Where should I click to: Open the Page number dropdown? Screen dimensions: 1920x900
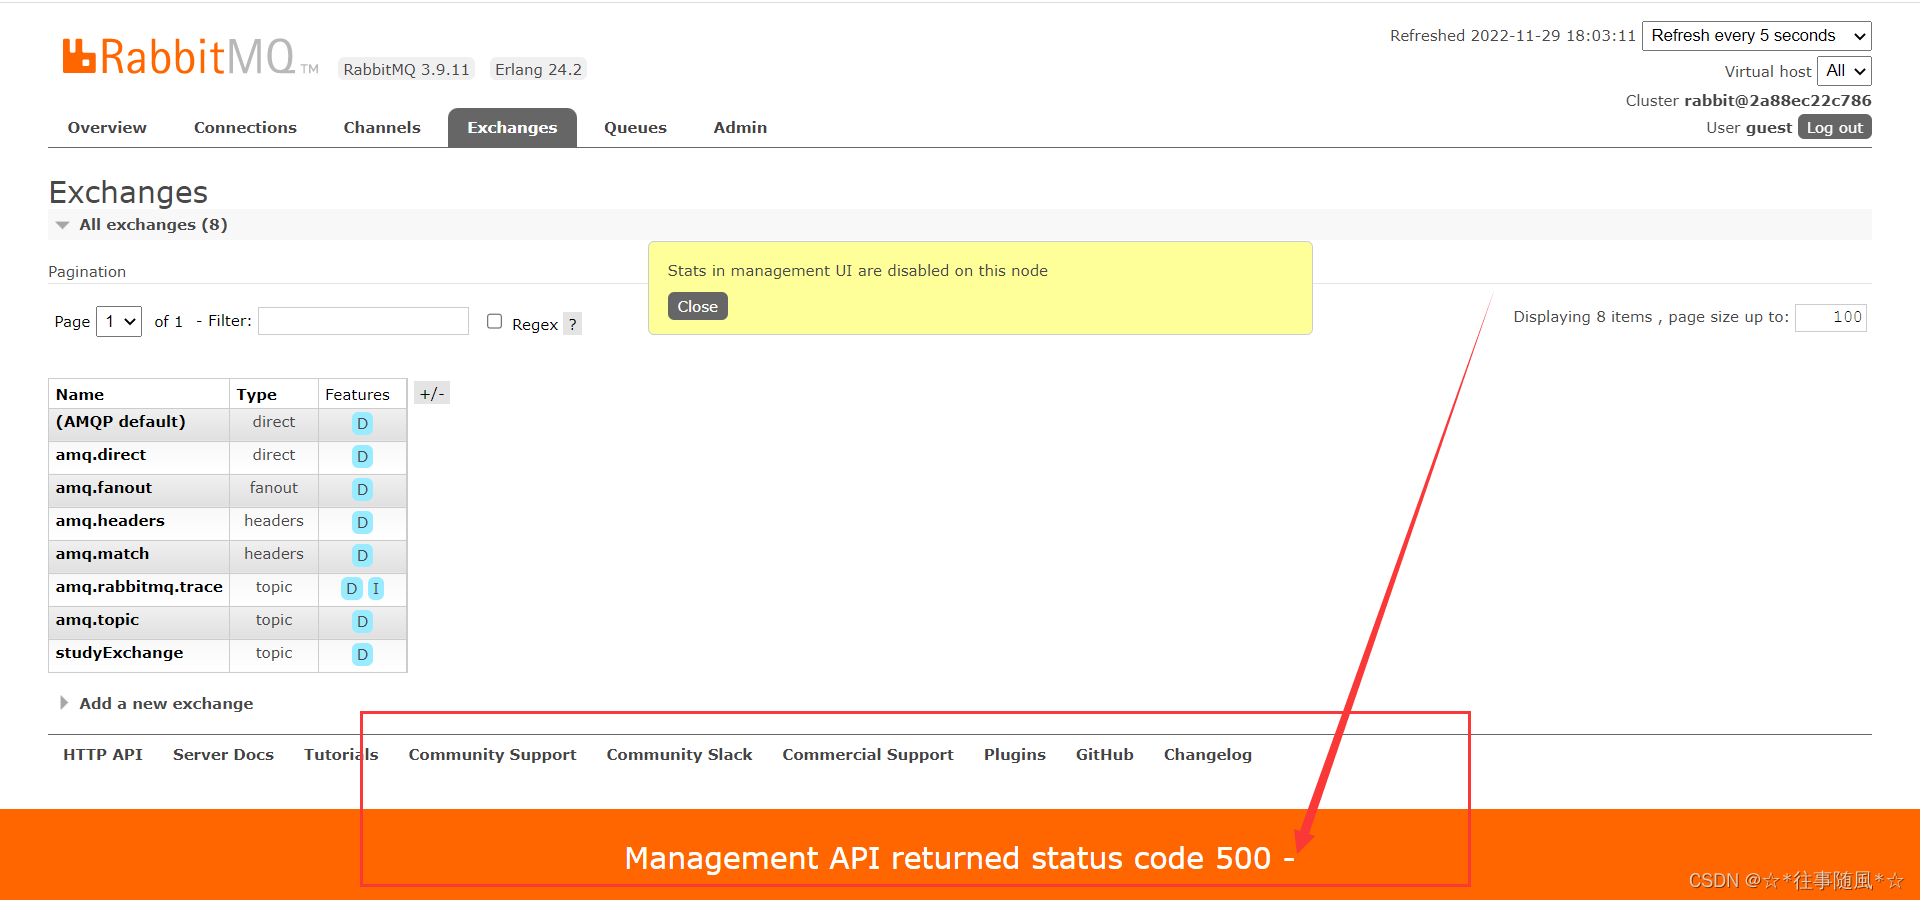[x=118, y=322]
